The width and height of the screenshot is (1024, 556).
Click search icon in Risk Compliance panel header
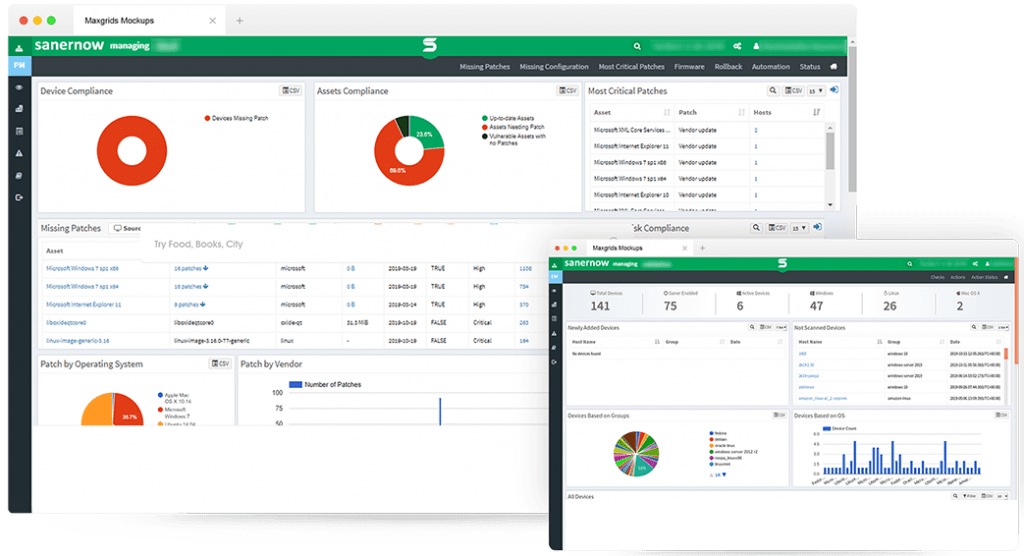click(x=756, y=227)
